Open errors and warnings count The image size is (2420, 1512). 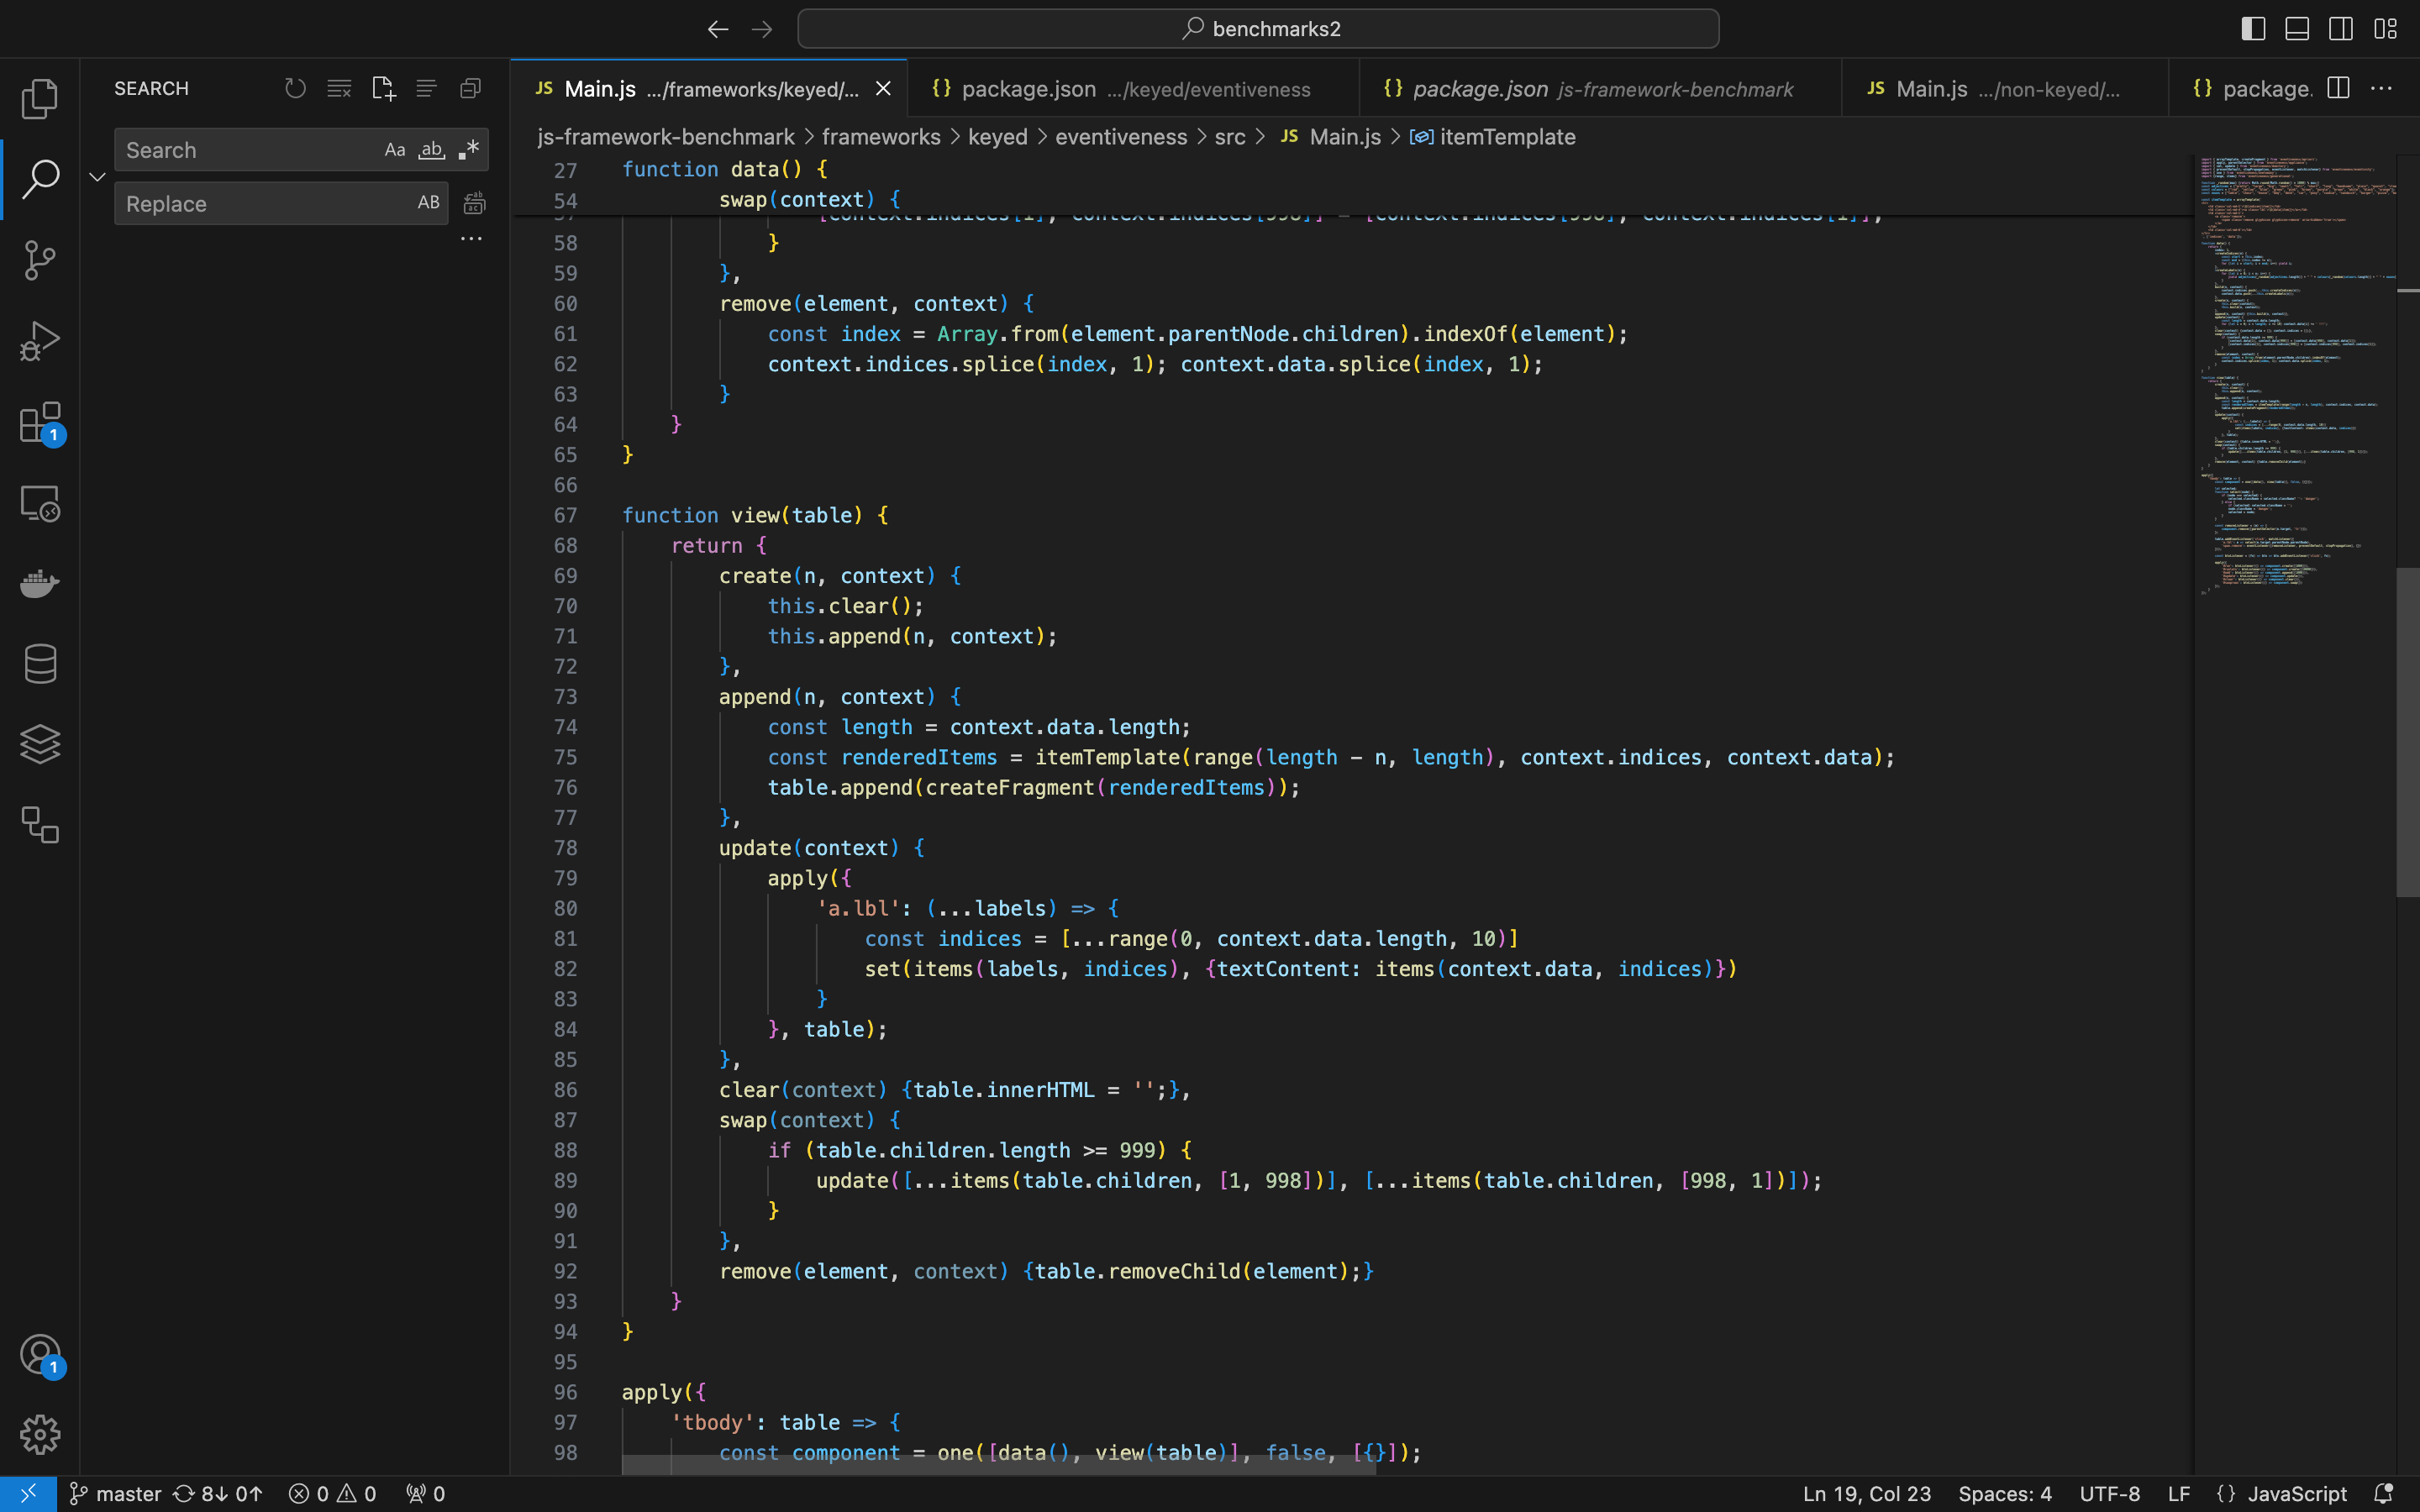point(333,1494)
